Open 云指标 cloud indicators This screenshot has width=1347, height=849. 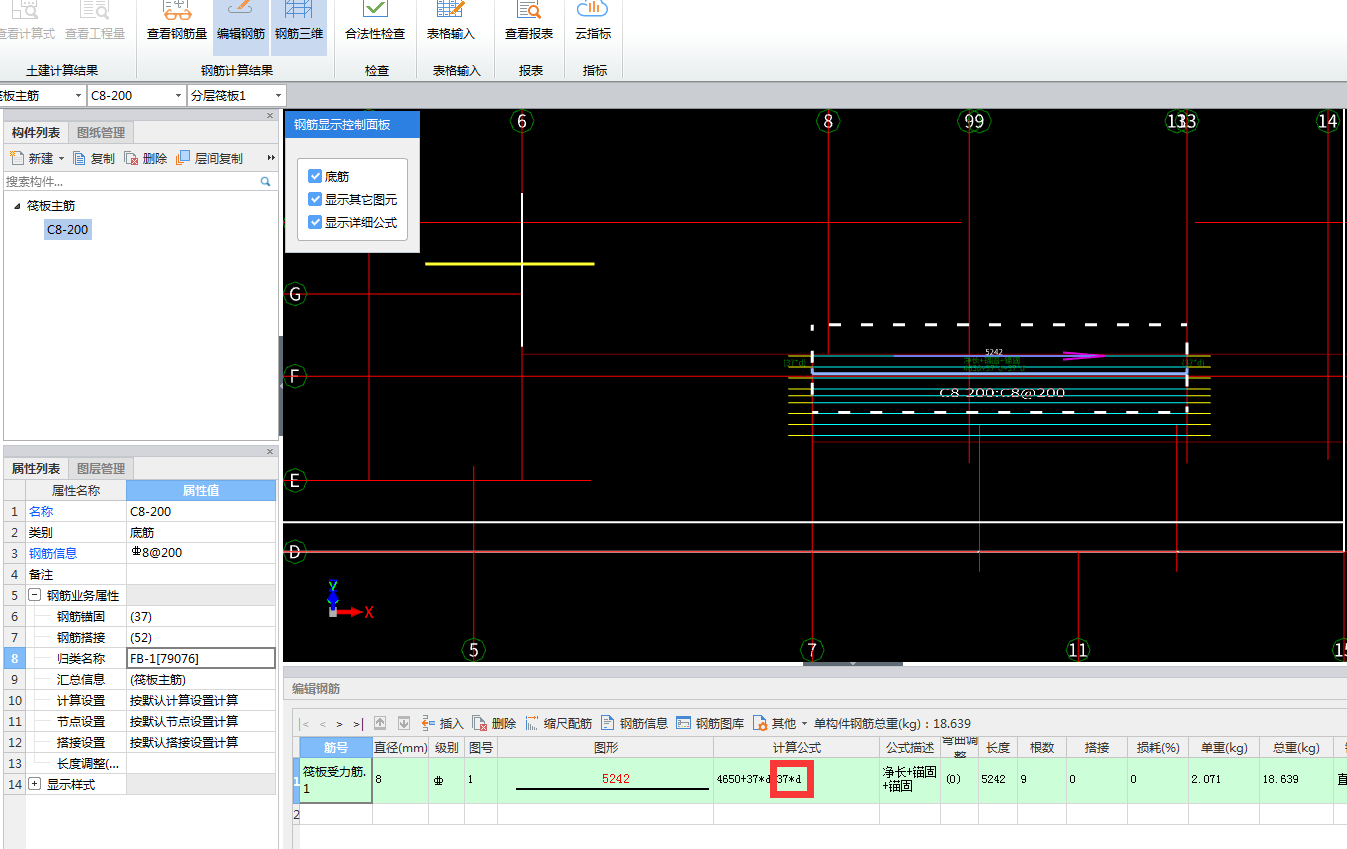pos(593,23)
